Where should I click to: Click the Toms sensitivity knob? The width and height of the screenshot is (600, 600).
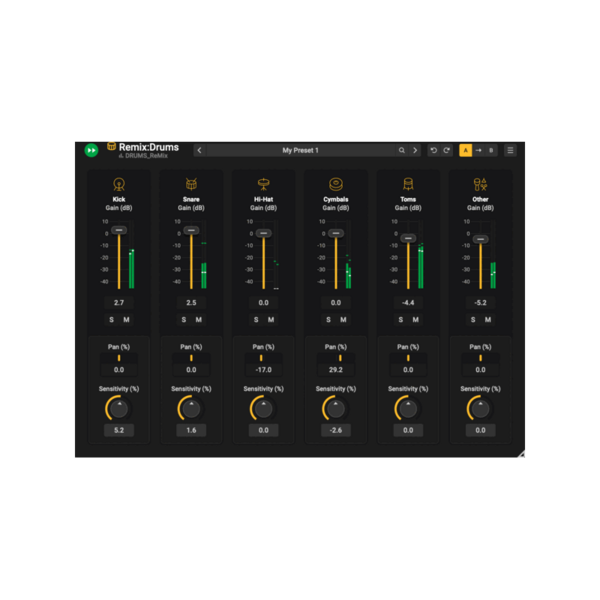(x=408, y=408)
